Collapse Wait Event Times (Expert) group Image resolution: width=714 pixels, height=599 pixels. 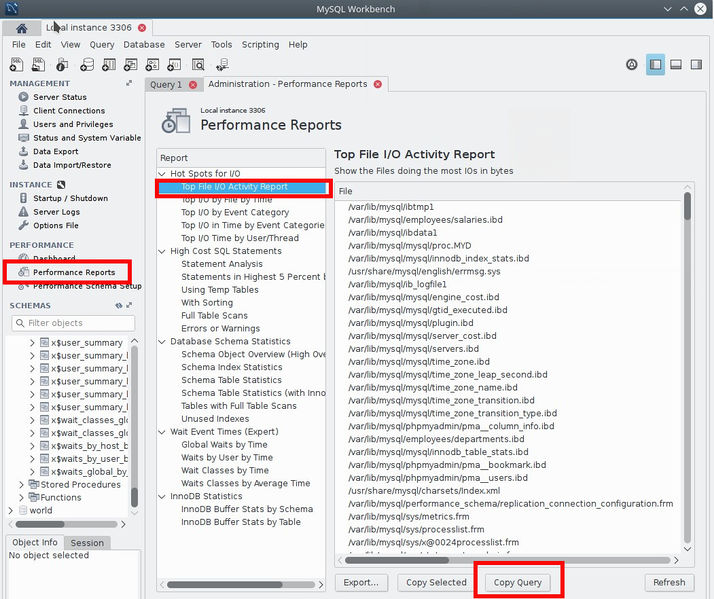click(162, 431)
